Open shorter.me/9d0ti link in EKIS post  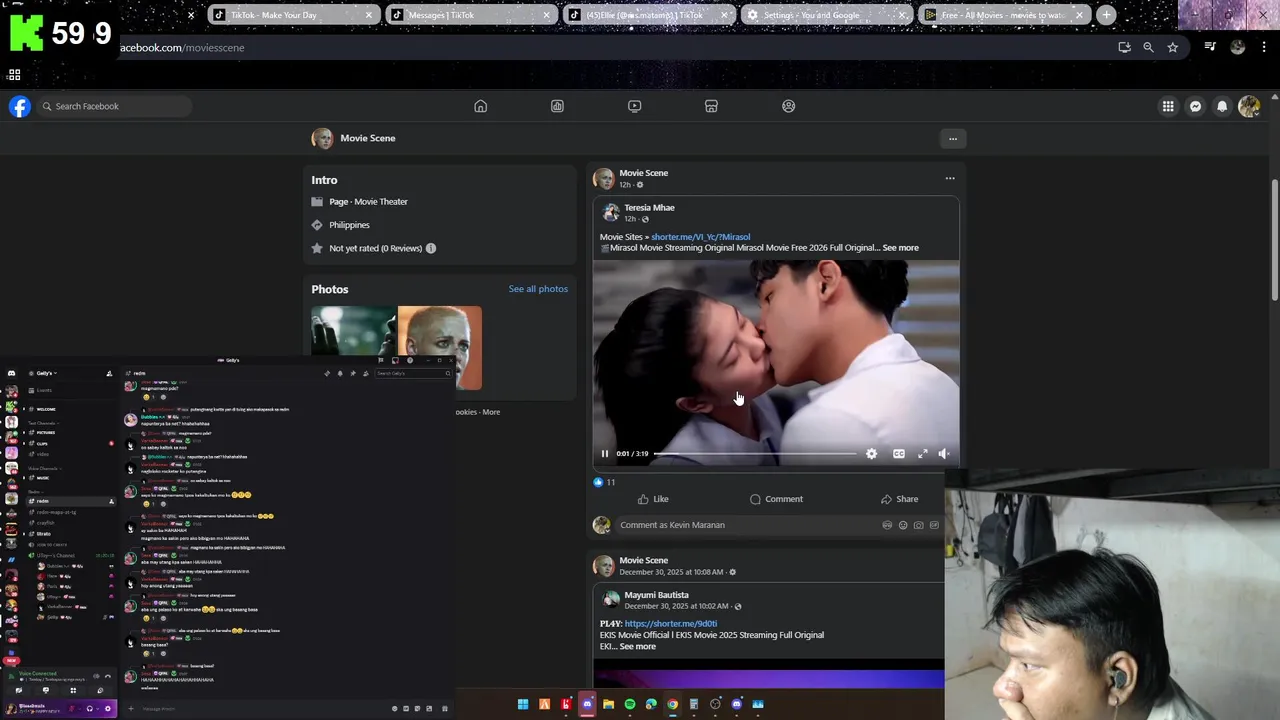[x=671, y=623]
